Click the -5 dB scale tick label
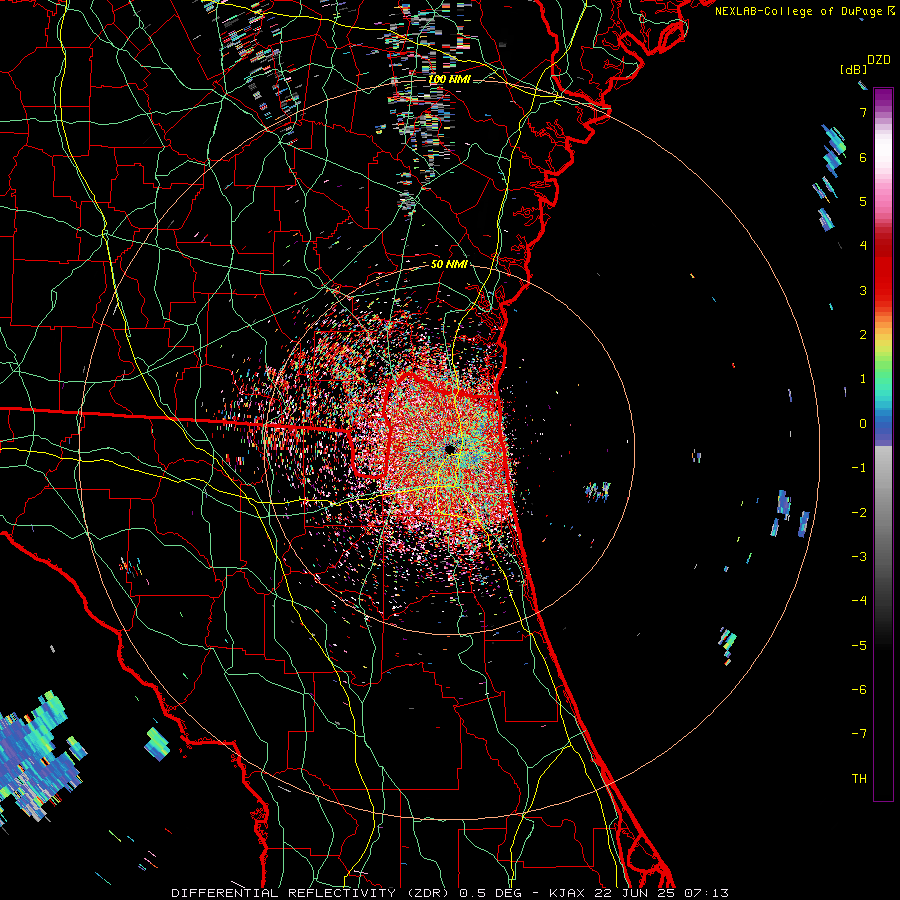Screen dimensions: 900x900 pyautogui.click(x=859, y=645)
